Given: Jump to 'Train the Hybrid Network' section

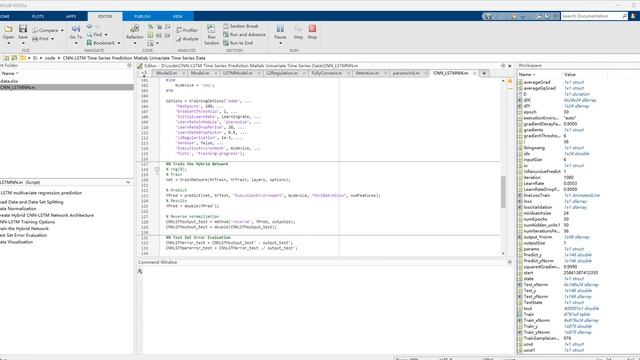Looking at the screenshot, I should (x=24, y=229).
